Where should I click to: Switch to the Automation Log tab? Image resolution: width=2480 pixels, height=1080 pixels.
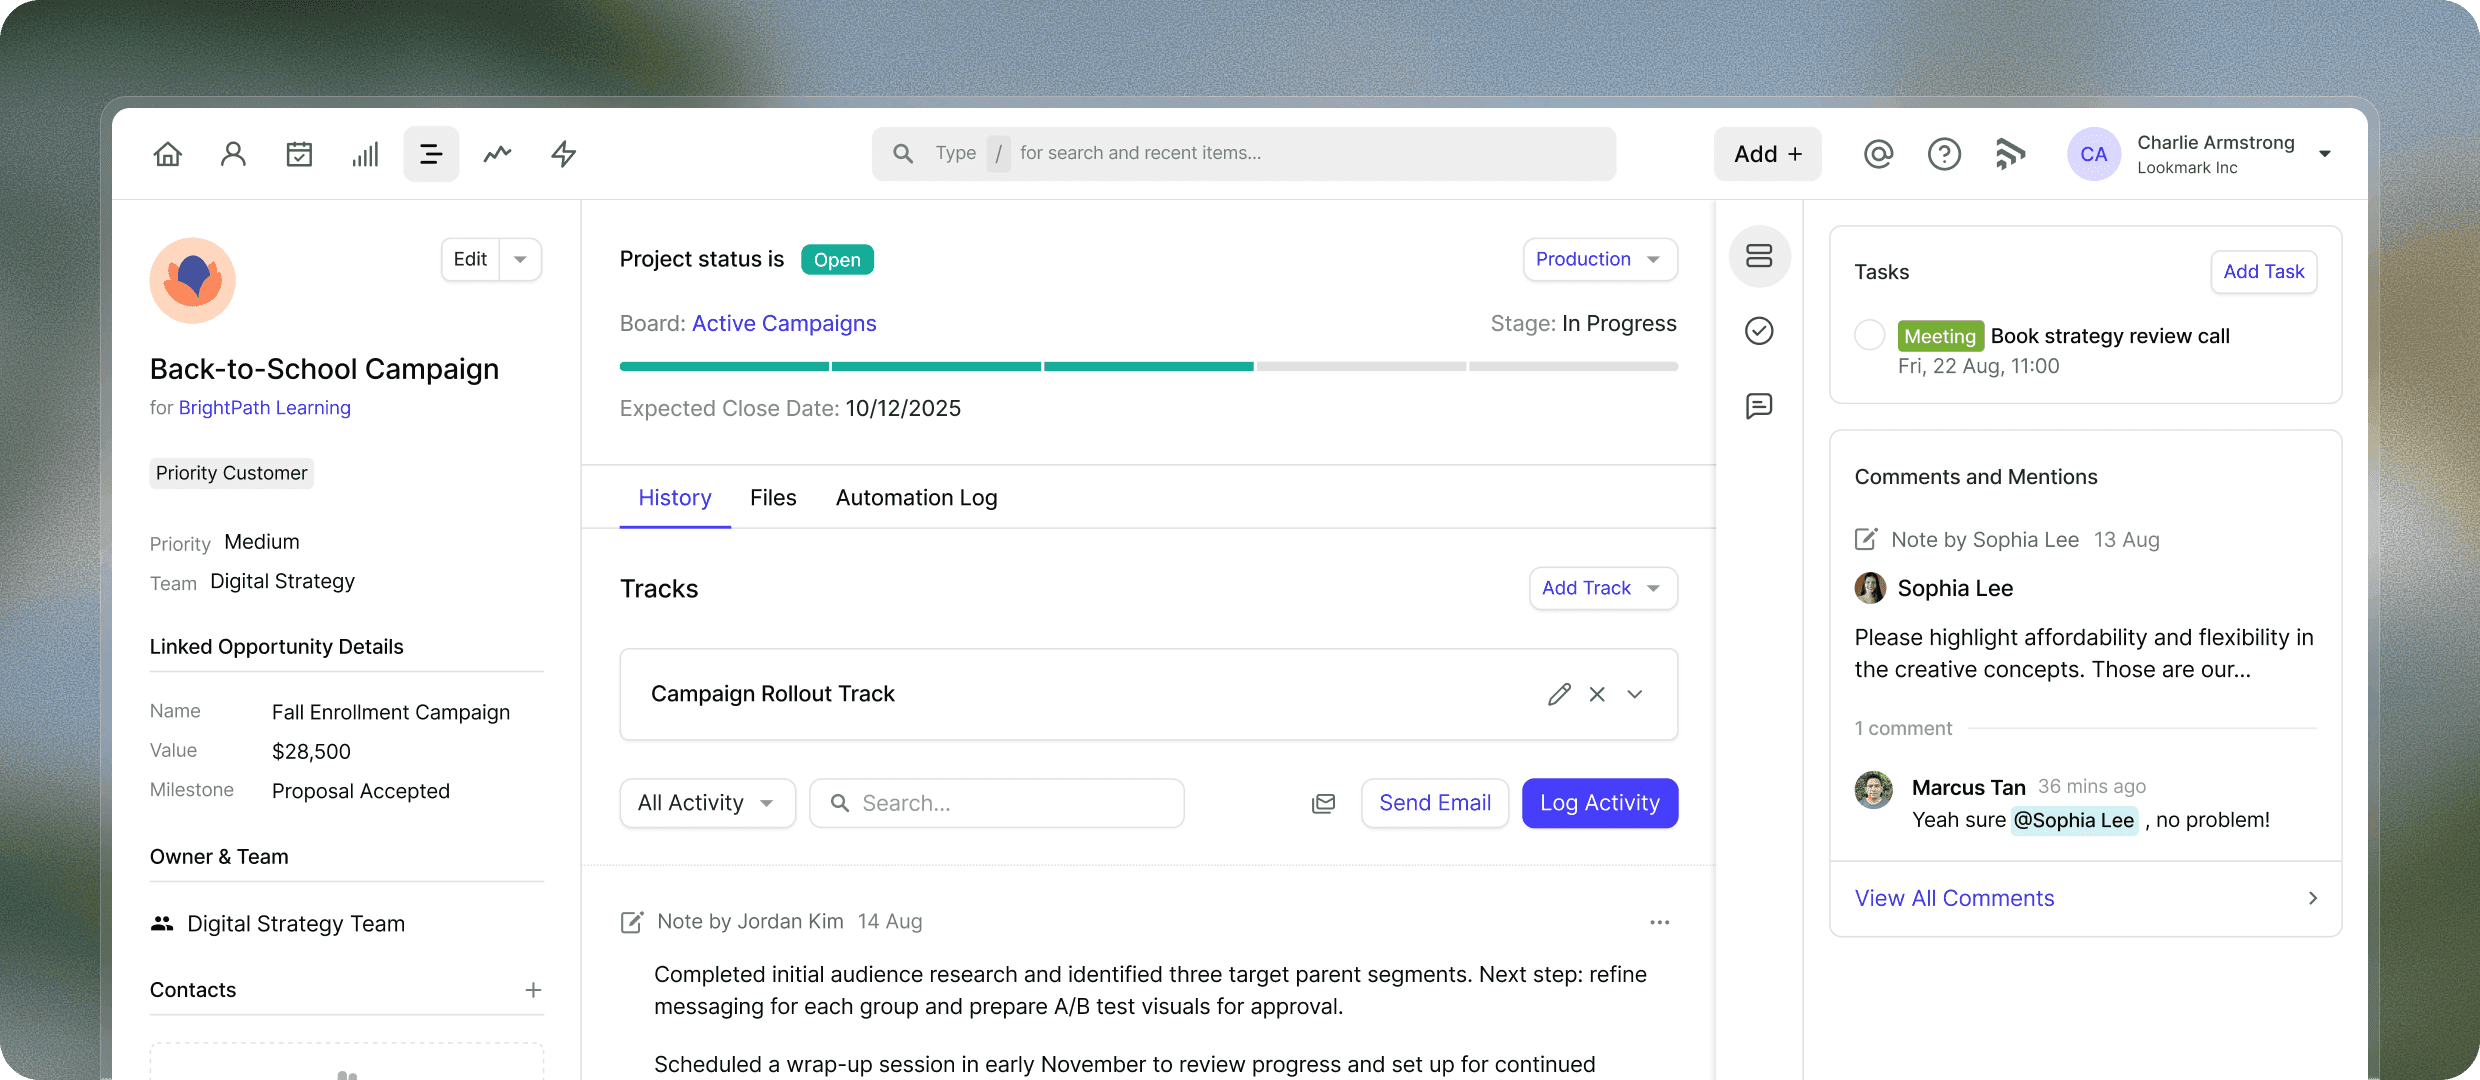click(915, 497)
